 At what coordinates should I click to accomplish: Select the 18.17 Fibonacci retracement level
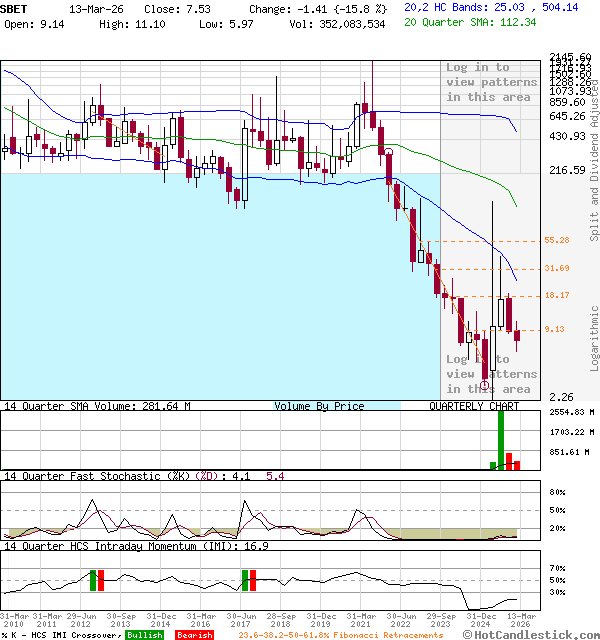point(556,296)
